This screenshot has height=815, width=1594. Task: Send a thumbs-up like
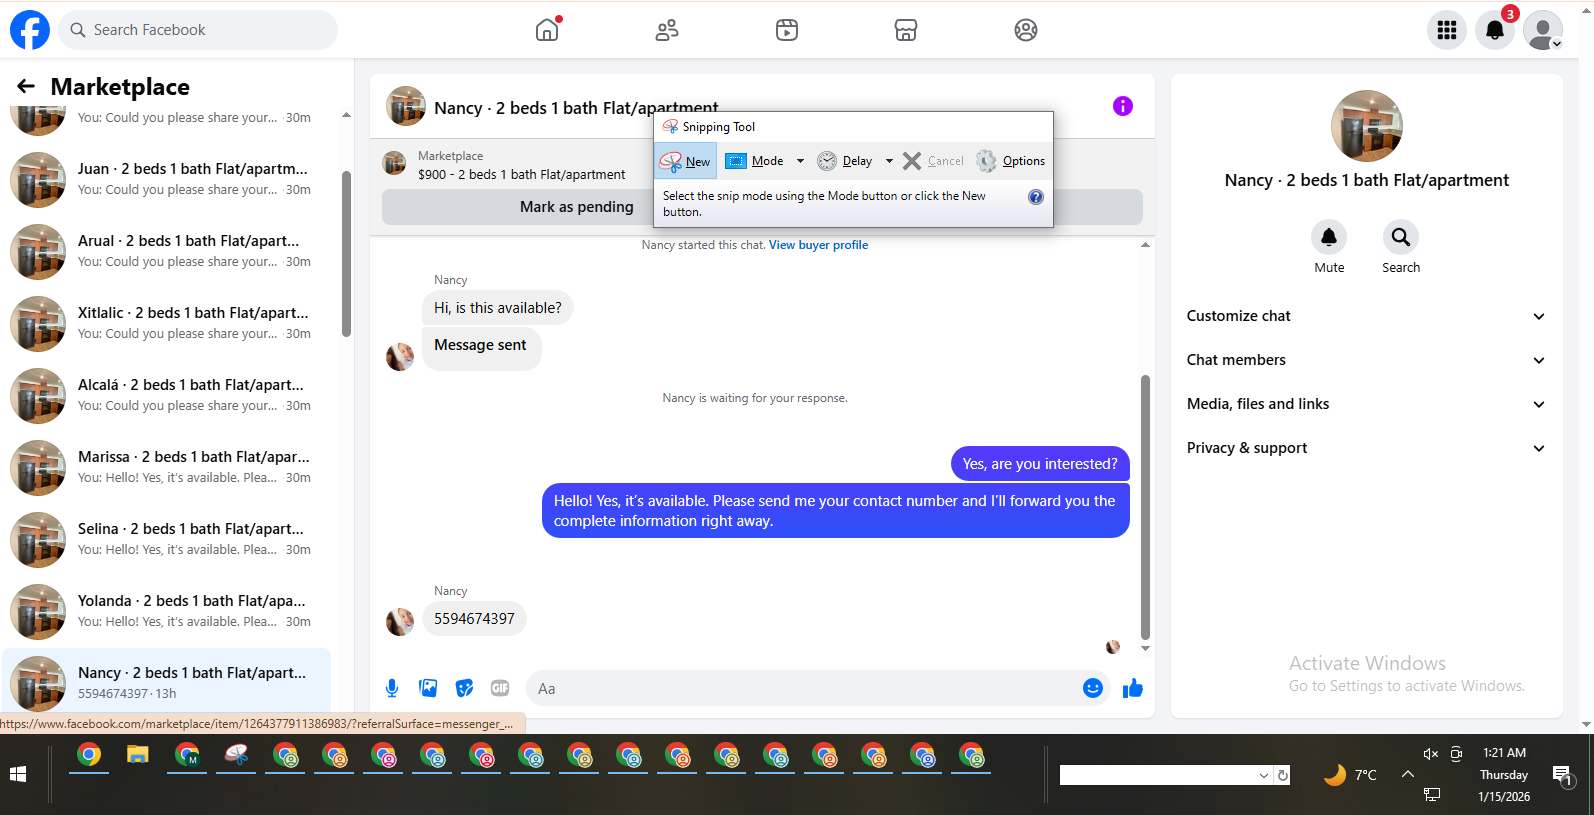pyautogui.click(x=1133, y=688)
